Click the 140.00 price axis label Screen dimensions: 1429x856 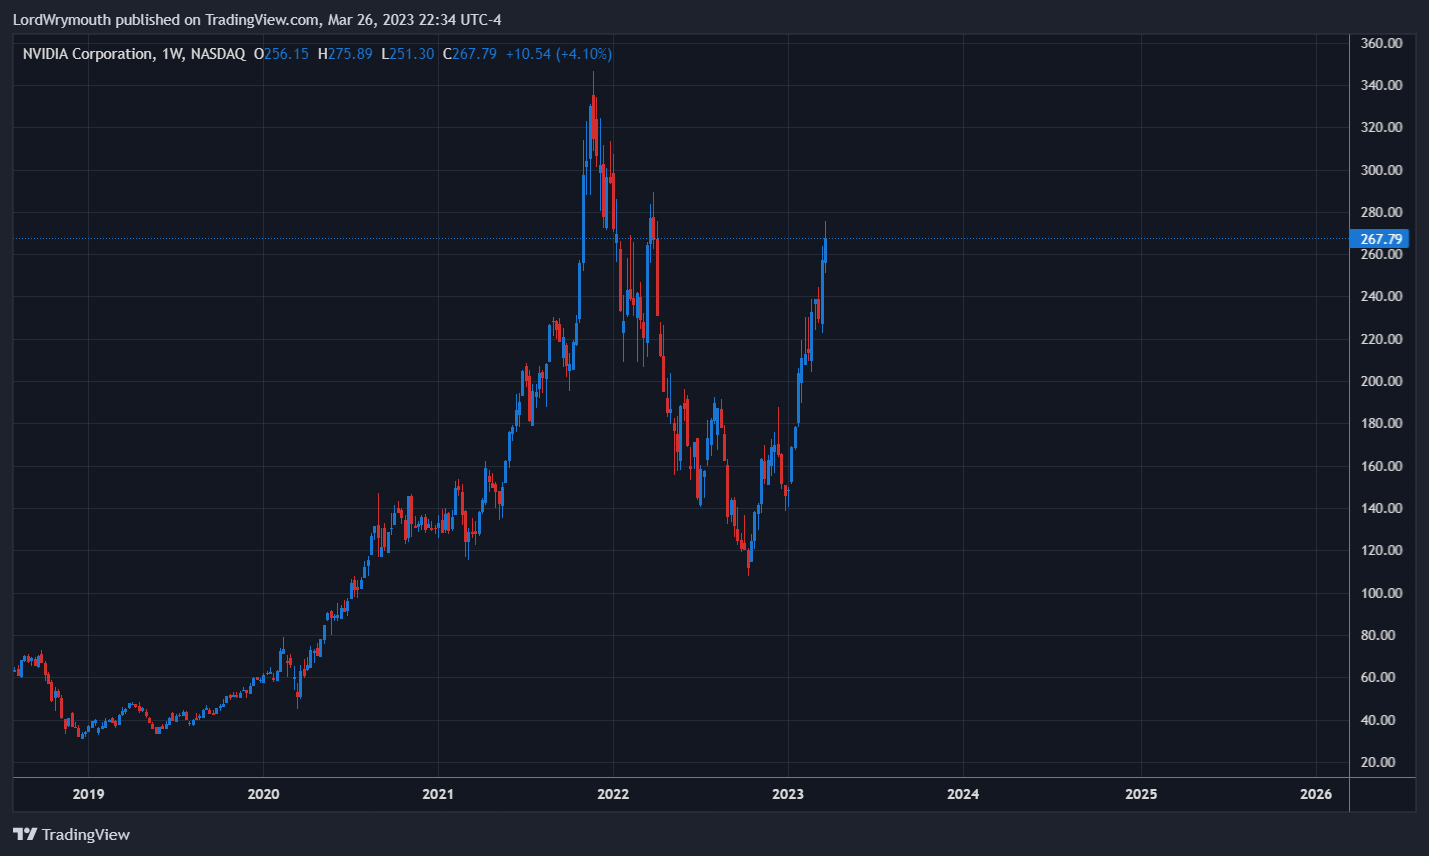pos(1381,508)
